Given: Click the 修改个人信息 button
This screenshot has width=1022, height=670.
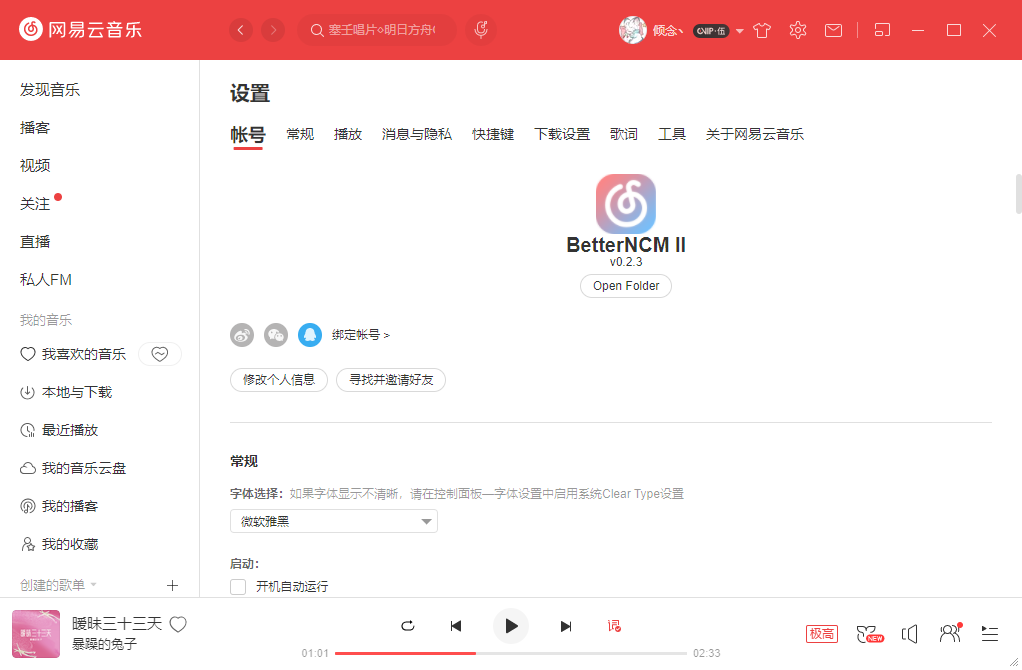Looking at the screenshot, I should pyautogui.click(x=279, y=380).
